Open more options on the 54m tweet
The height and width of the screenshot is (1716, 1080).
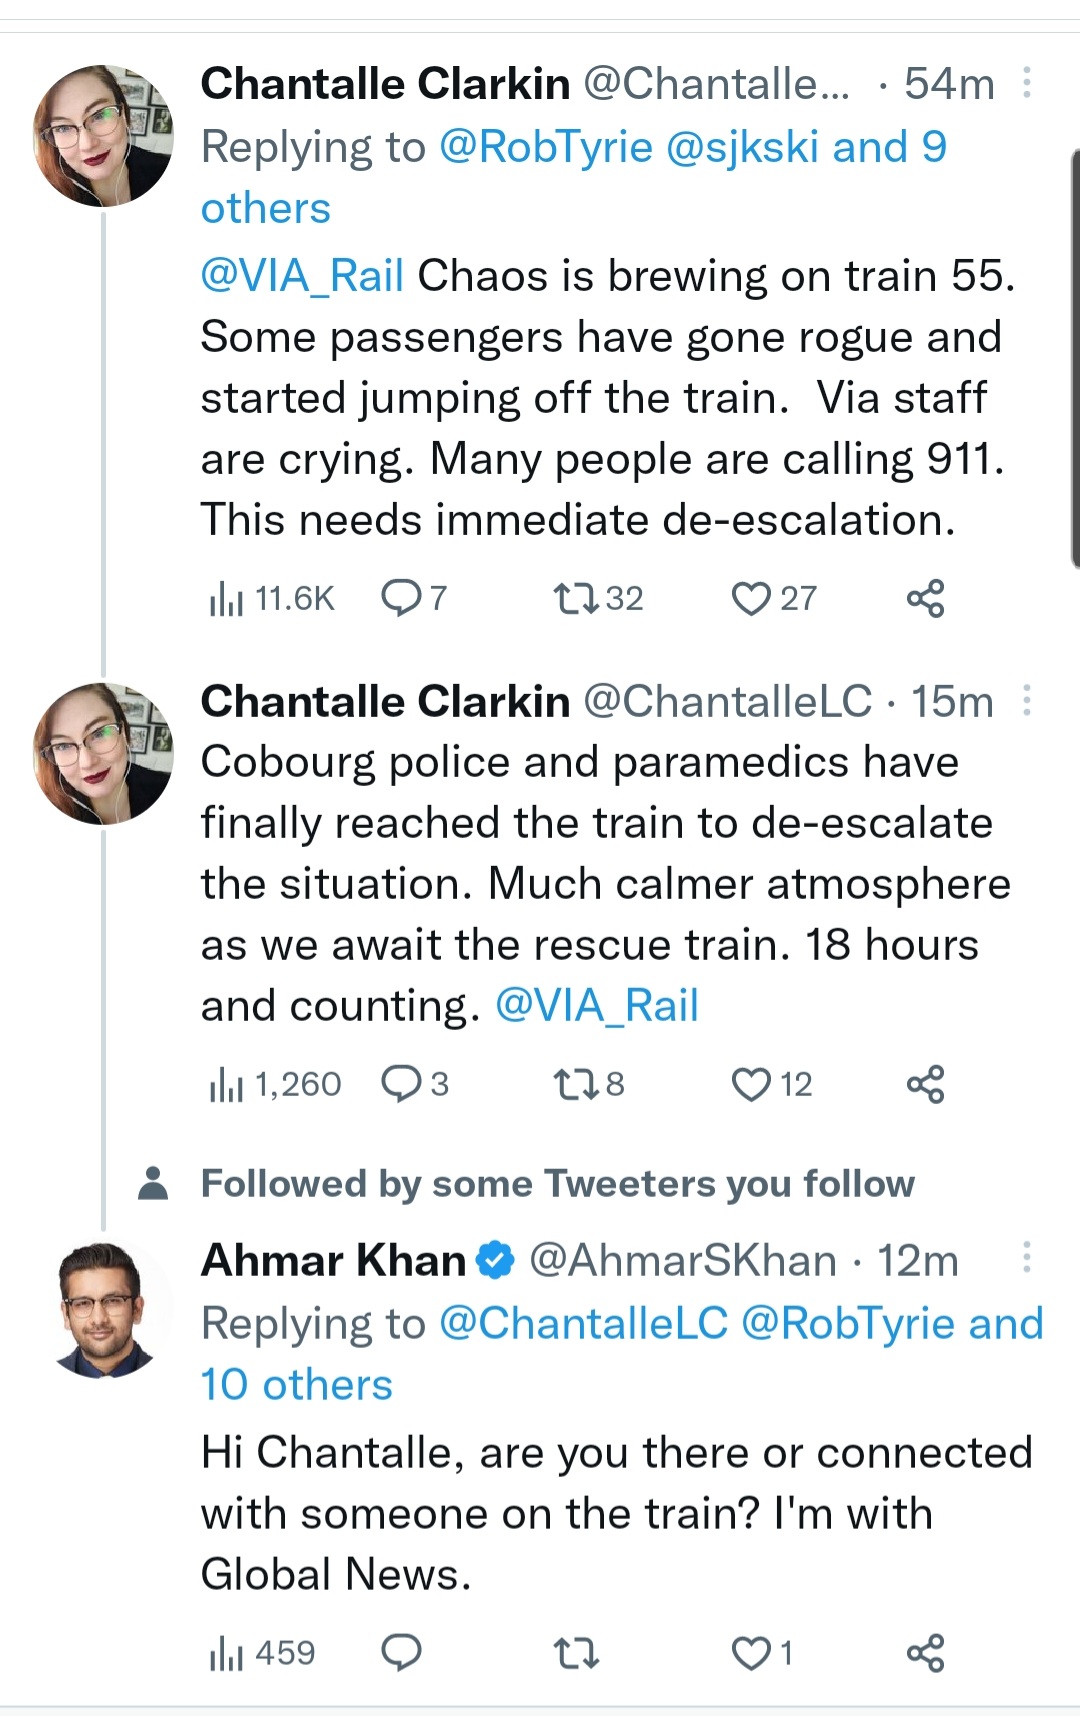tap(1026, 83)
